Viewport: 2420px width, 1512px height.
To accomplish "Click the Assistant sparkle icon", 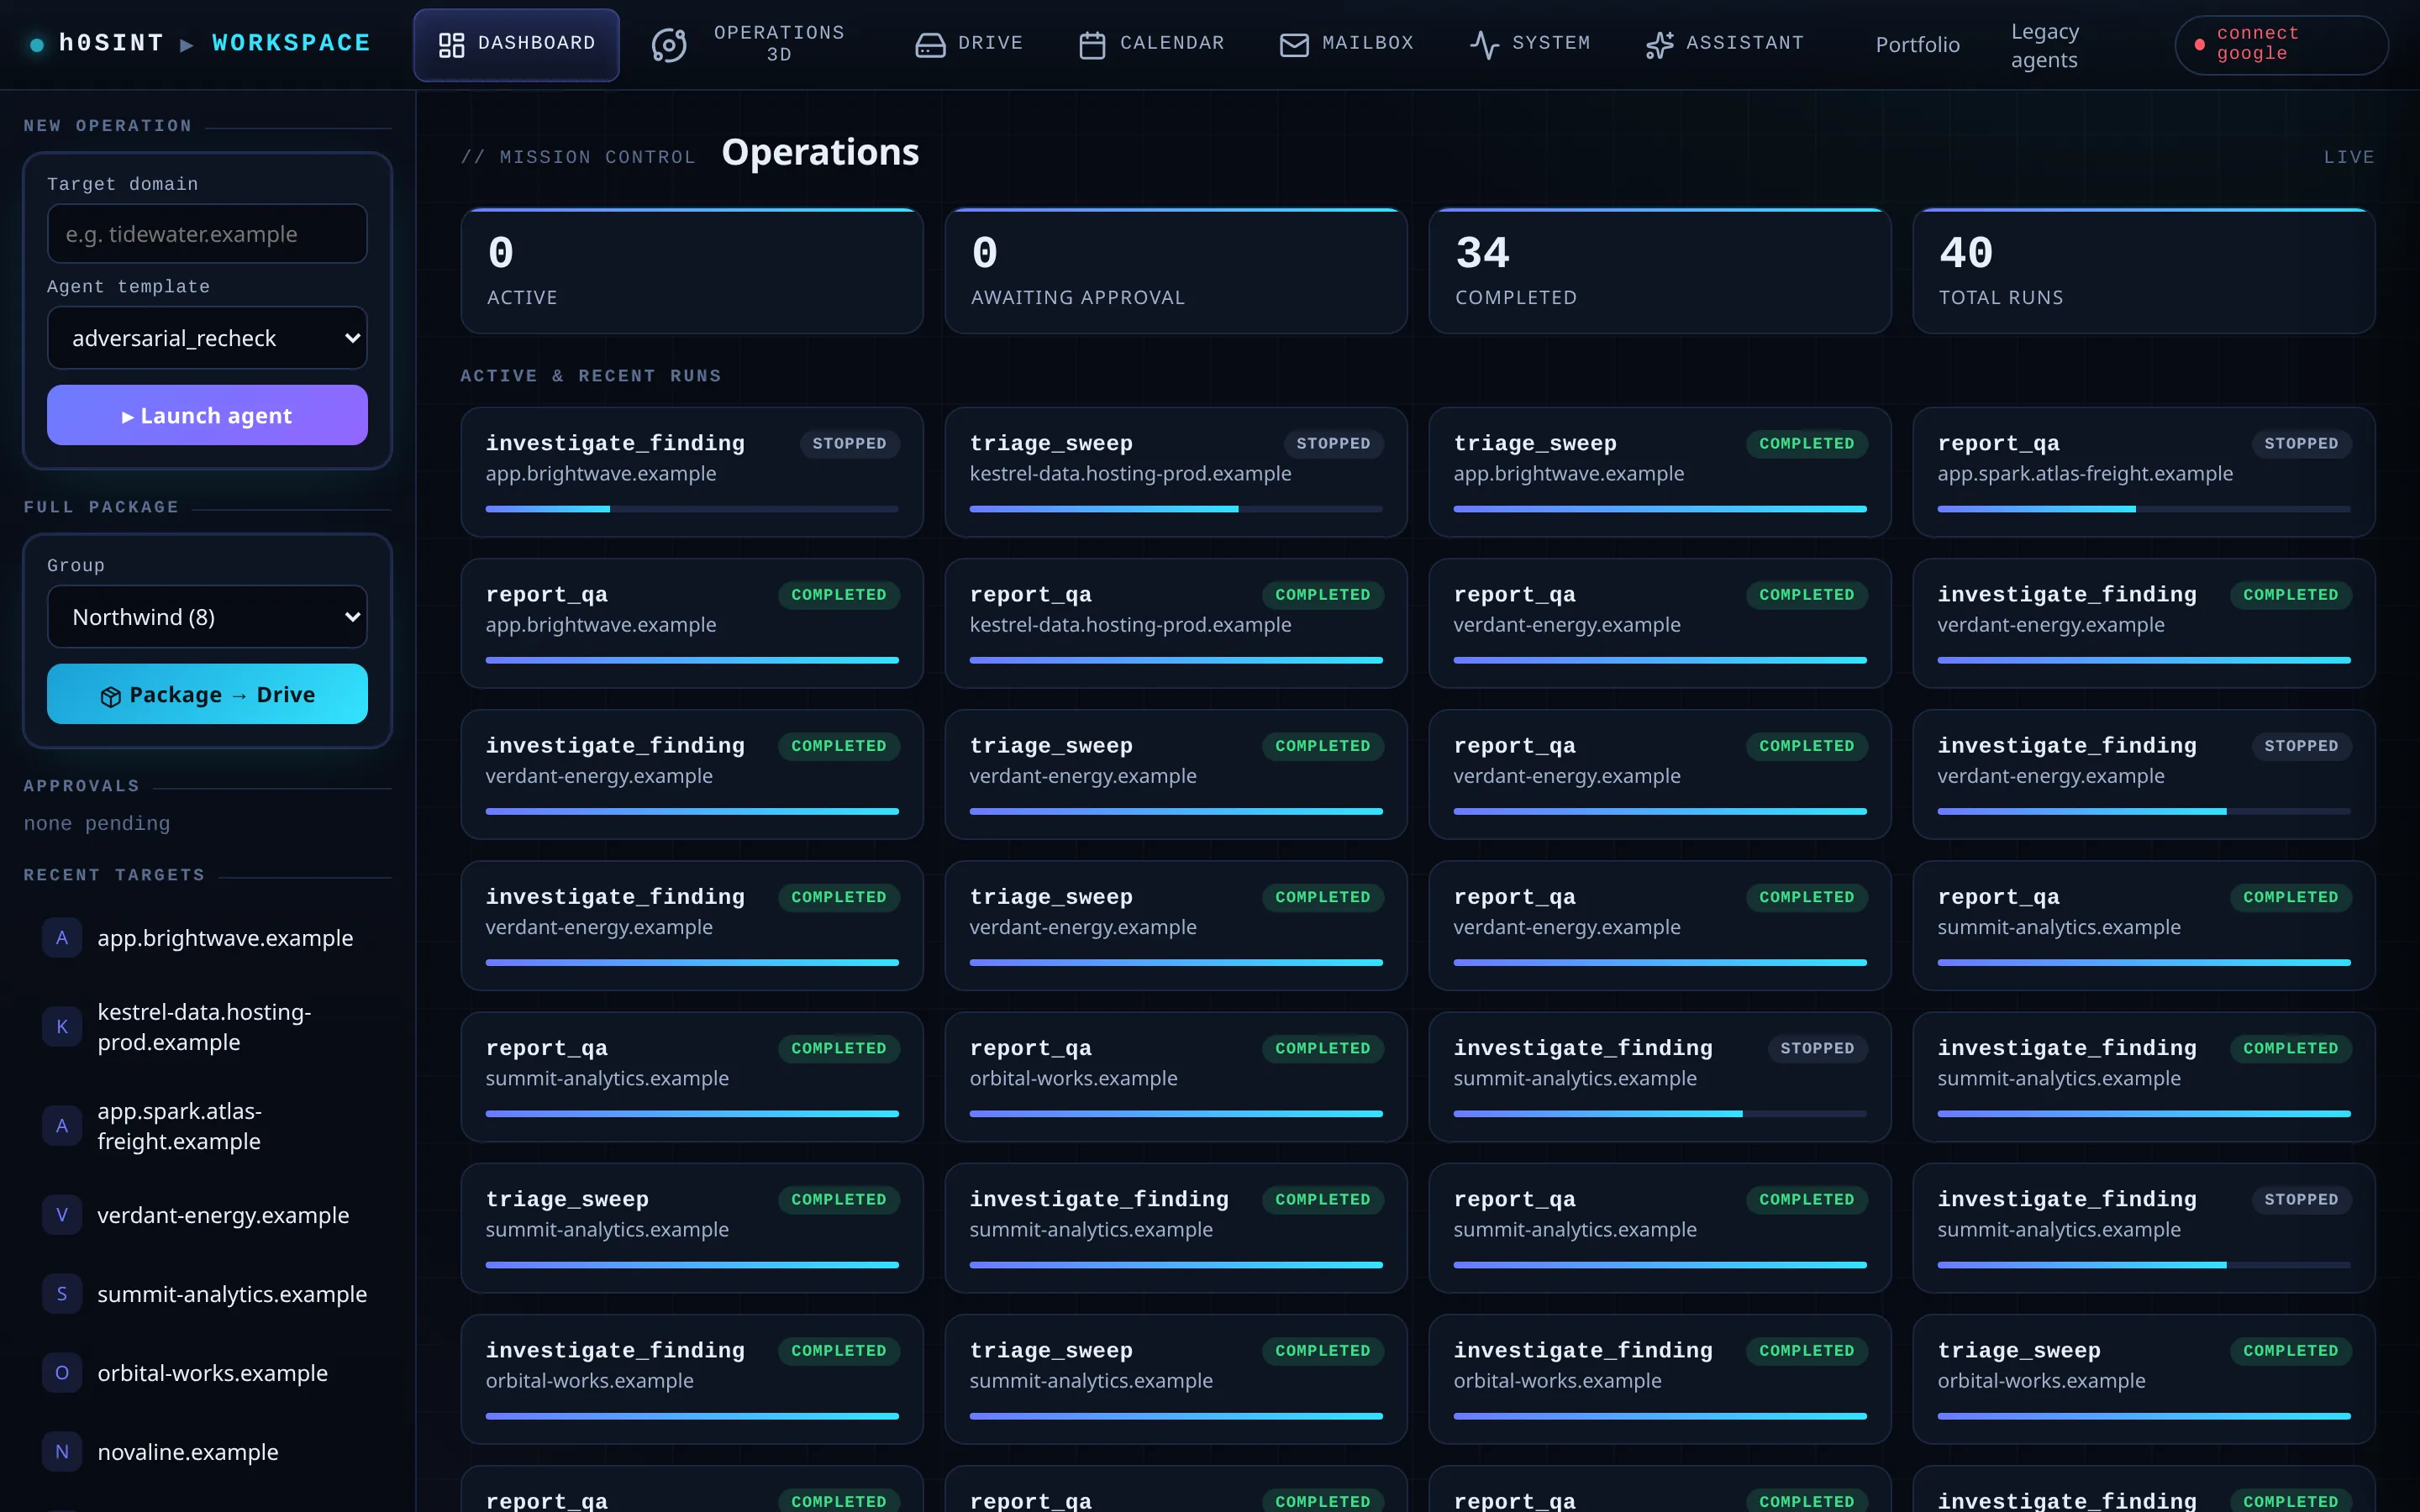I will coord(1659,44).
